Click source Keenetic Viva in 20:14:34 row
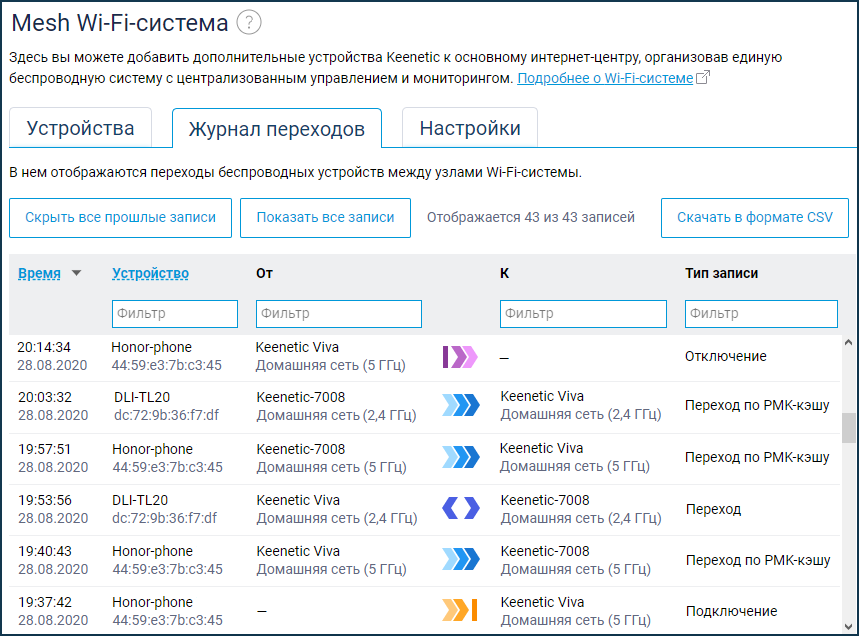The width and height of the screenshot is (859, 636). [297, 347]
